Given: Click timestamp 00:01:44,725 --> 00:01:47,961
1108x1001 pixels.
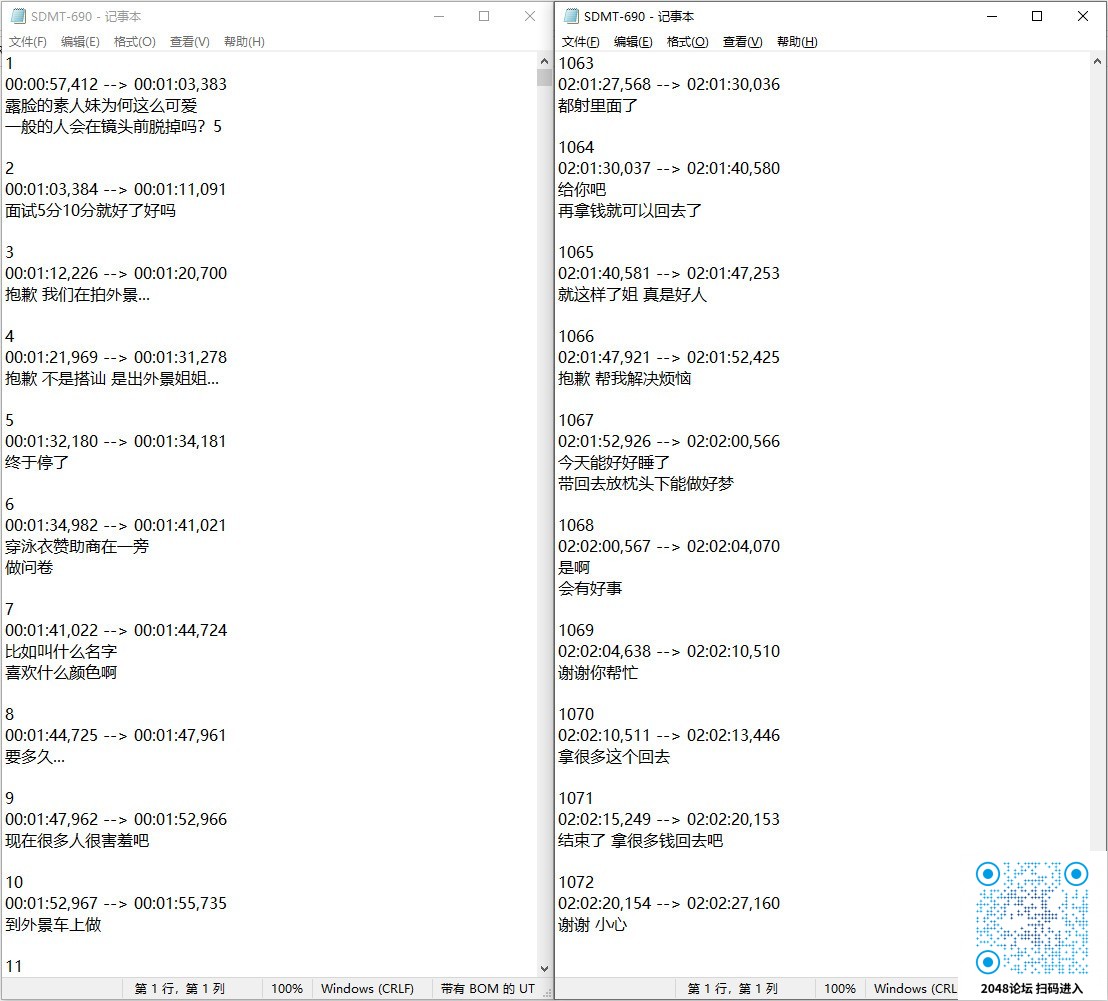Looking at the screenshot, I should point(116,735).
